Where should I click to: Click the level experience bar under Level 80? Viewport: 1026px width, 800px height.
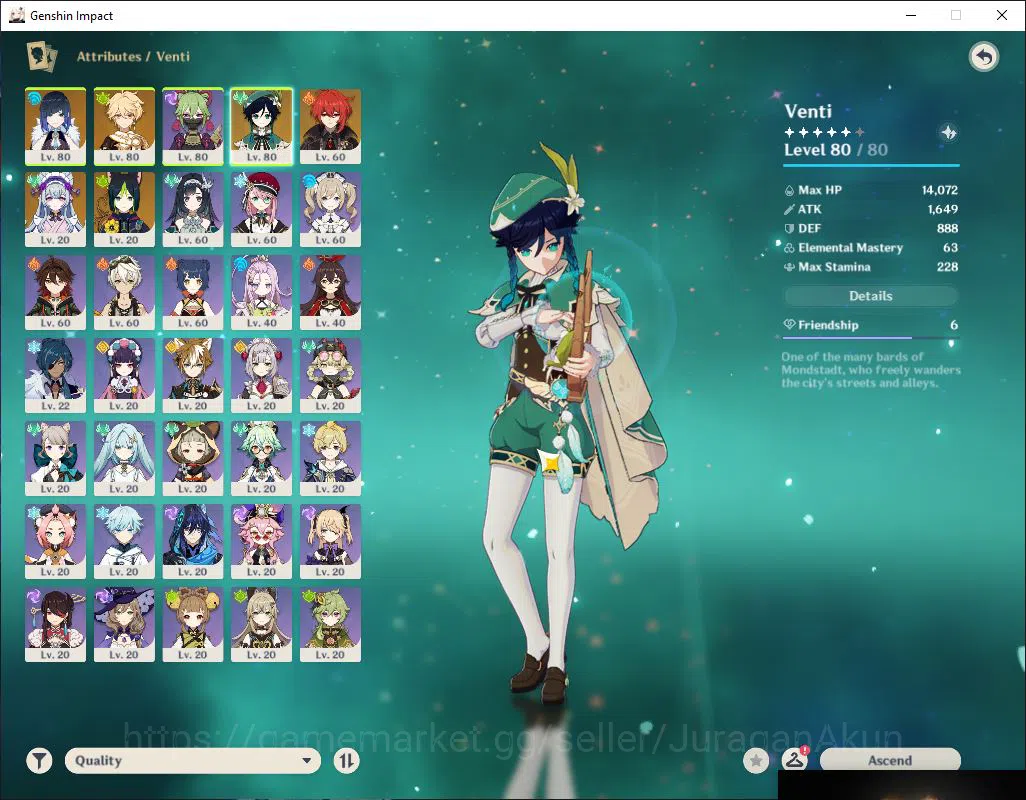871,165
